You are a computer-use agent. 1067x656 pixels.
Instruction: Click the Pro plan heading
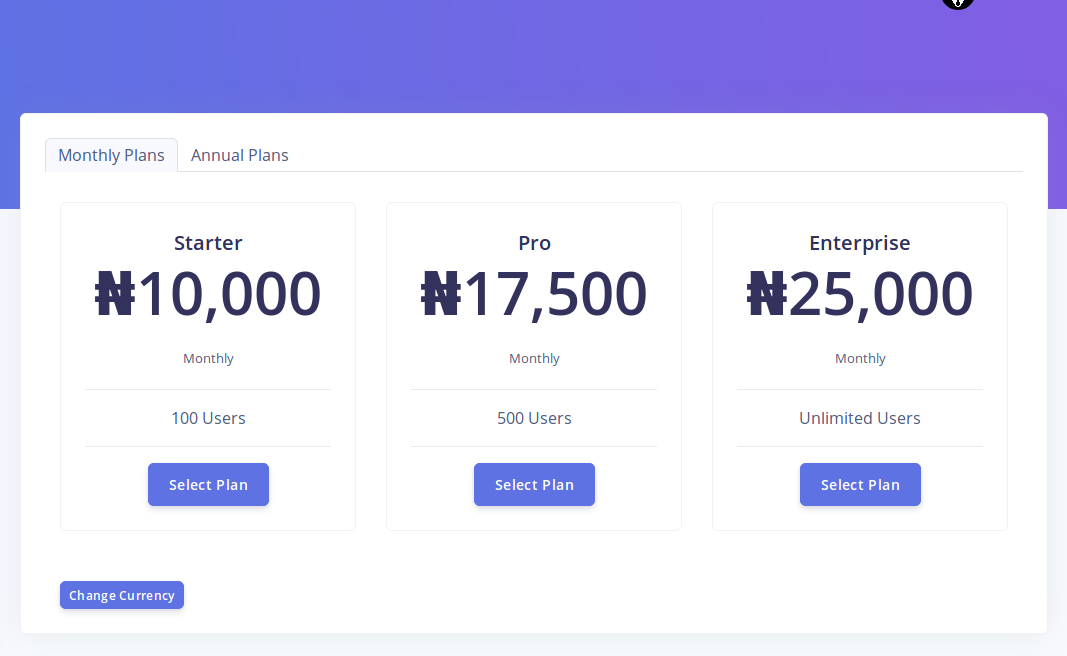coord(534,243)
